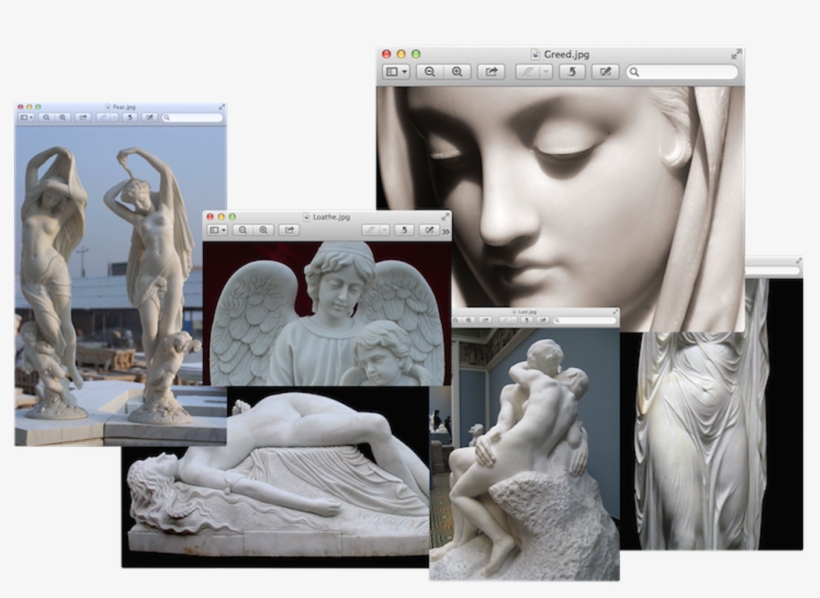Bring the reclining statue image window forward
The height and width of the screenshot is (598, 820).
click(275, 476)
